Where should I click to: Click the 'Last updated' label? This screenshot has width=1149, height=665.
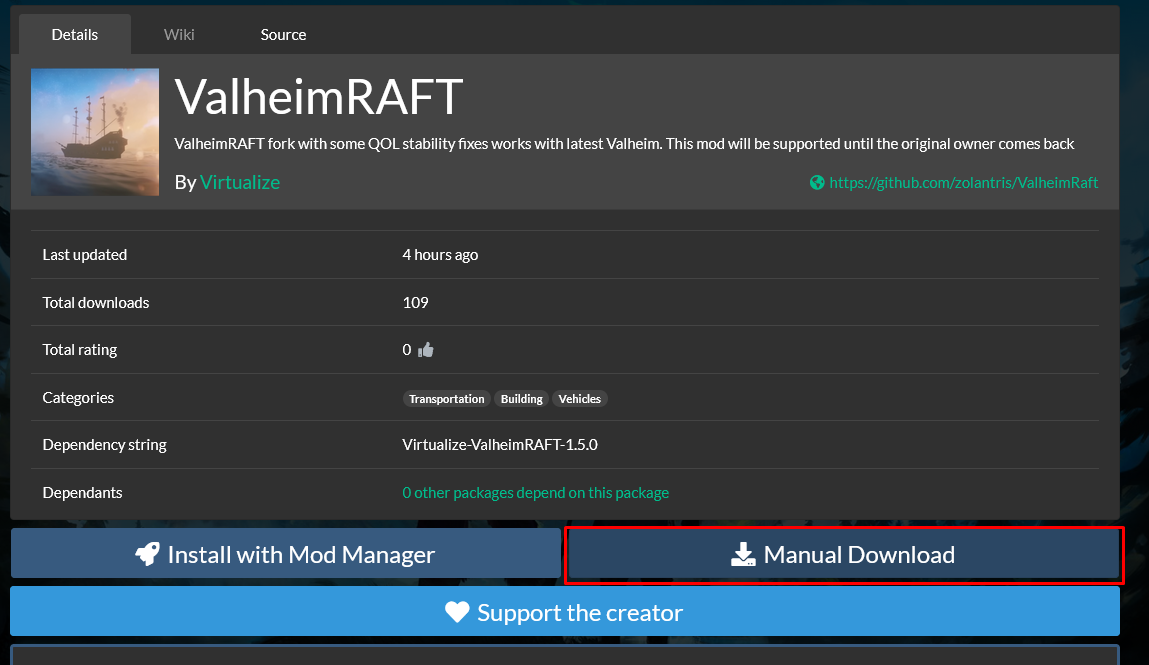(x=84, y=255)
